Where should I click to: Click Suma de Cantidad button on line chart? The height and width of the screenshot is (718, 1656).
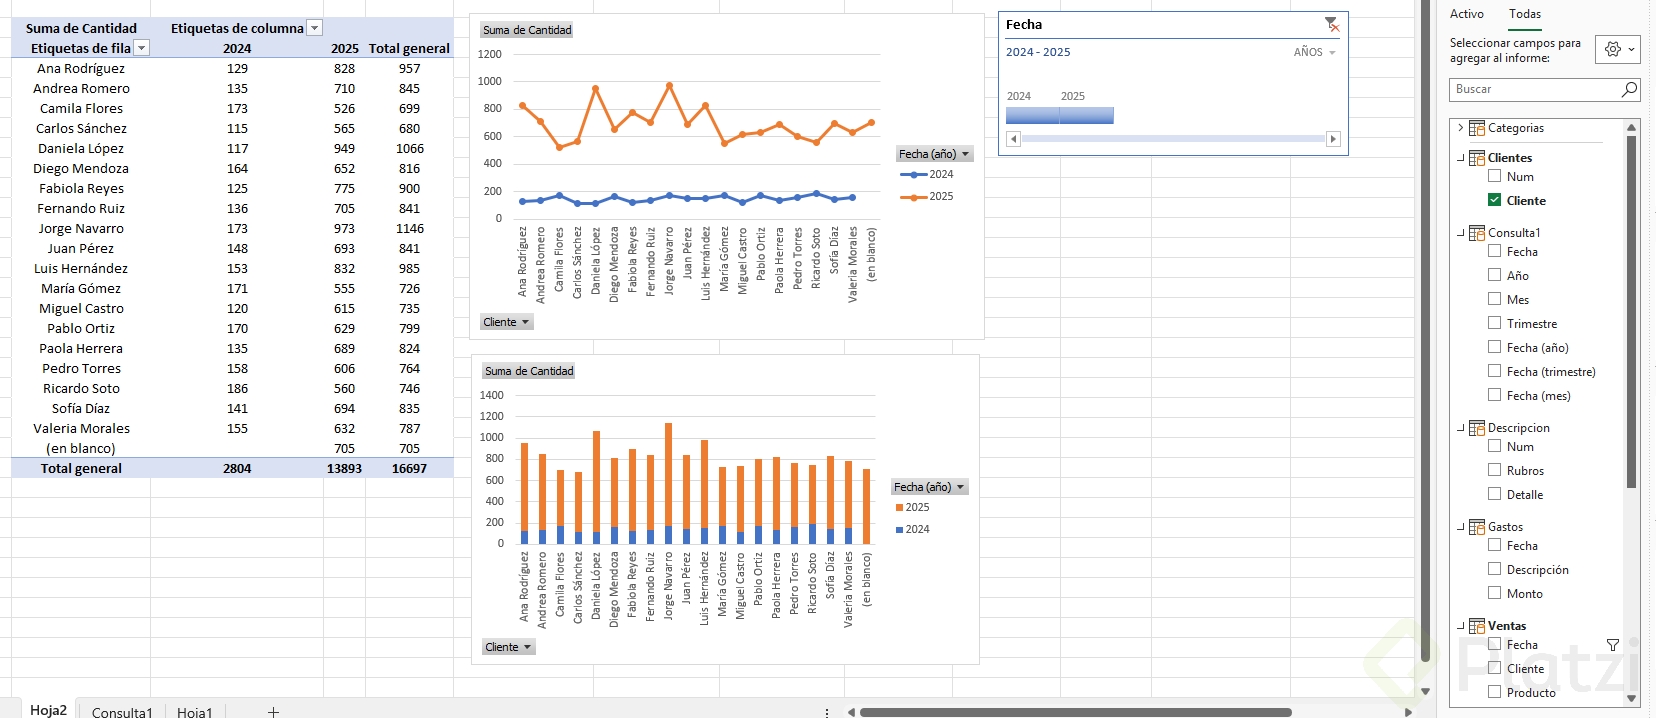(x=527, y=30)
